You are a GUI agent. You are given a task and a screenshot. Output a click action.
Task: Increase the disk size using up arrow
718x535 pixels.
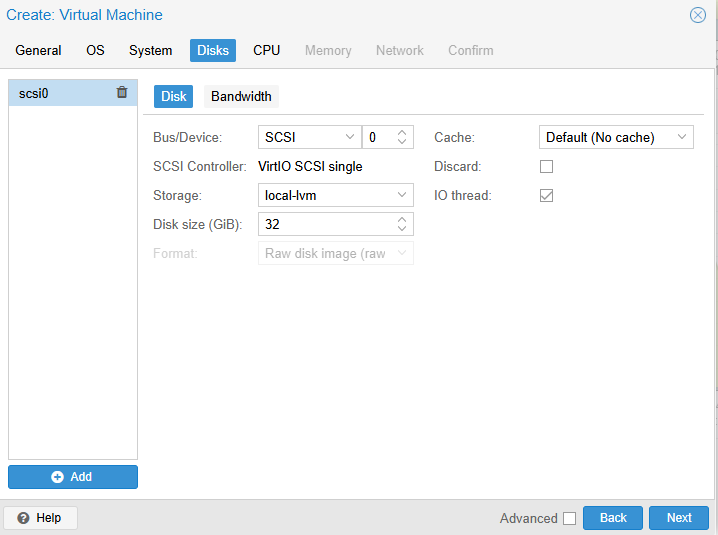(402, 220)
